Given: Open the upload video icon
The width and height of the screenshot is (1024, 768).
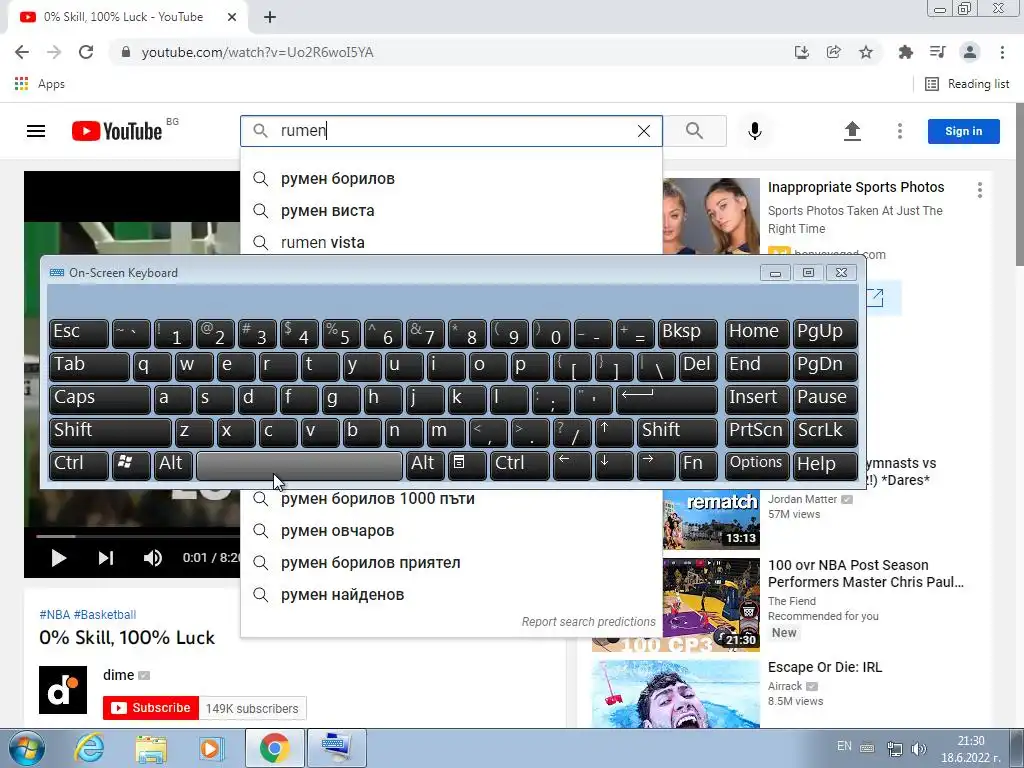Looking at the screenshot, I should (x=852, y=131).
